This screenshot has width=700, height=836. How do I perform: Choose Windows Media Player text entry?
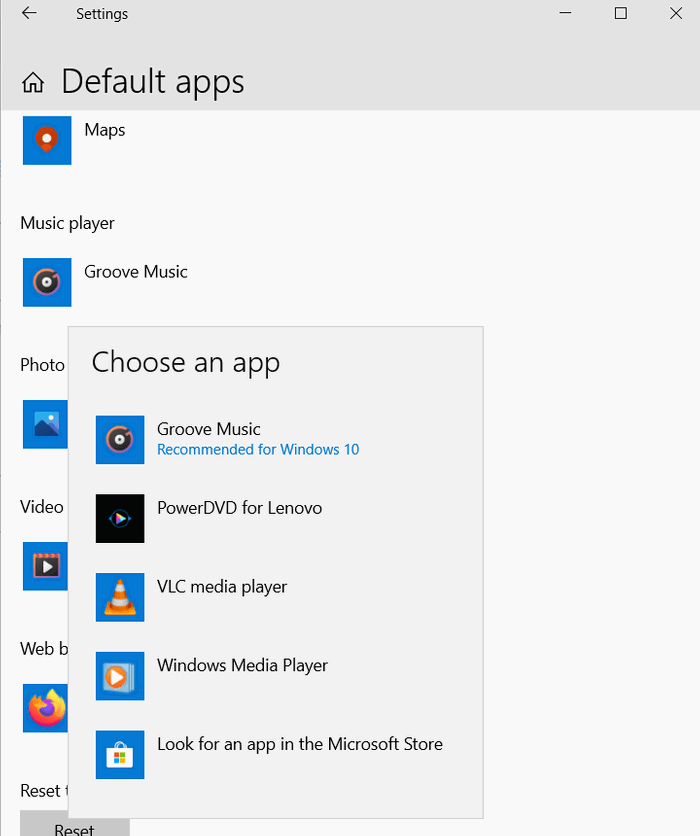242,665
